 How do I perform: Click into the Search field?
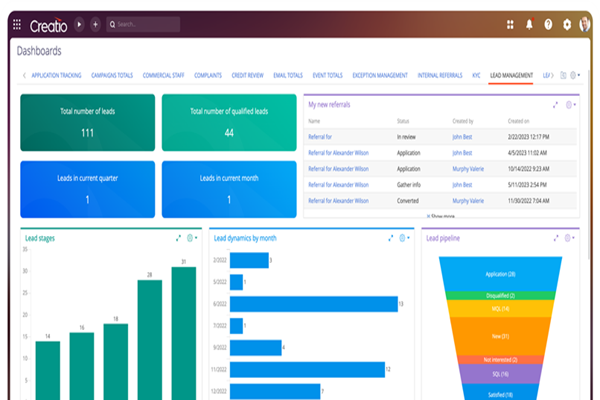(x=150, y=24)
